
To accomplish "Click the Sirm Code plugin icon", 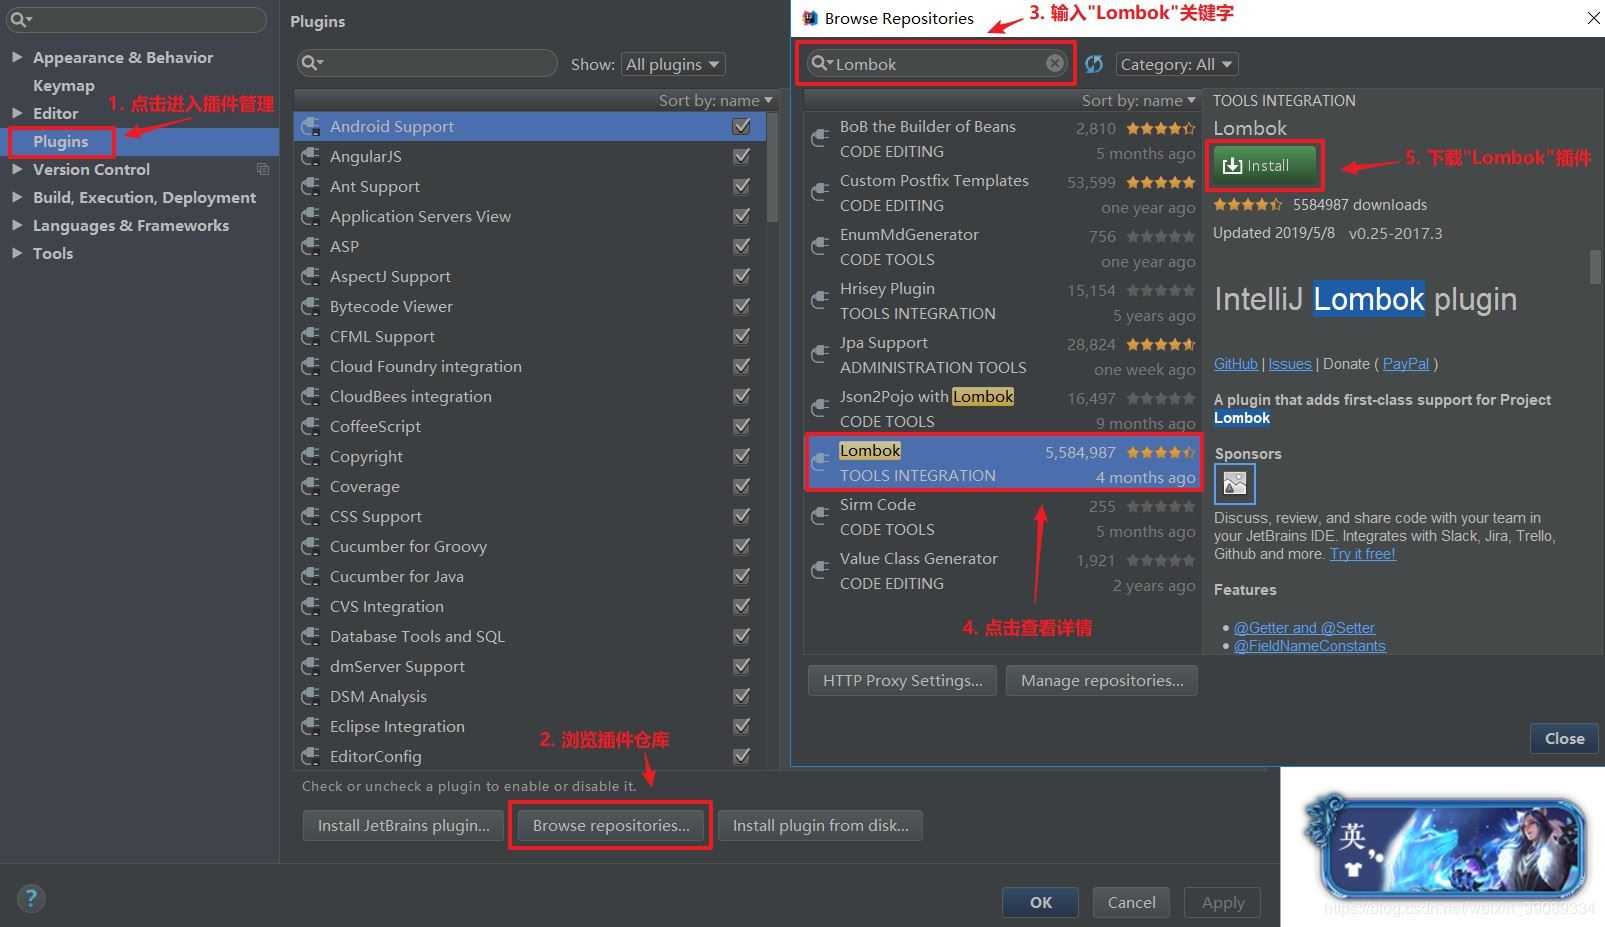I will [820, 517].
